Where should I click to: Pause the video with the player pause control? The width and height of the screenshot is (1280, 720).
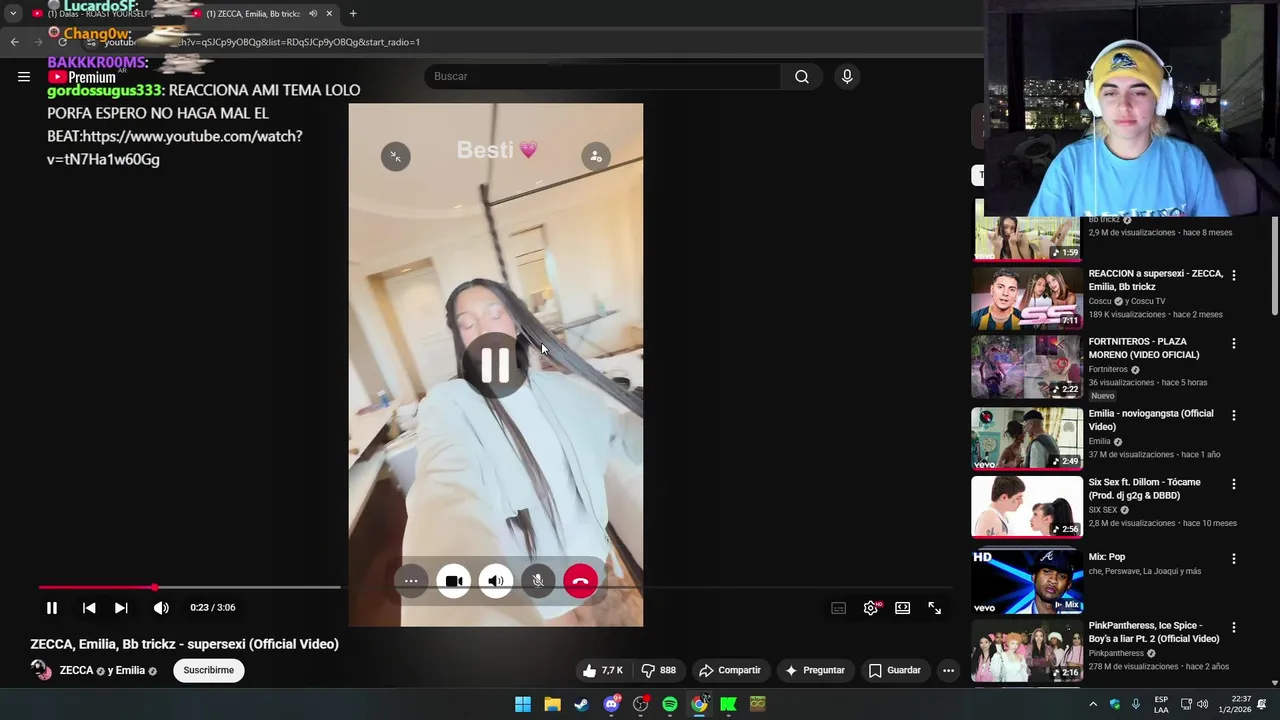click(x=52, y=608)
